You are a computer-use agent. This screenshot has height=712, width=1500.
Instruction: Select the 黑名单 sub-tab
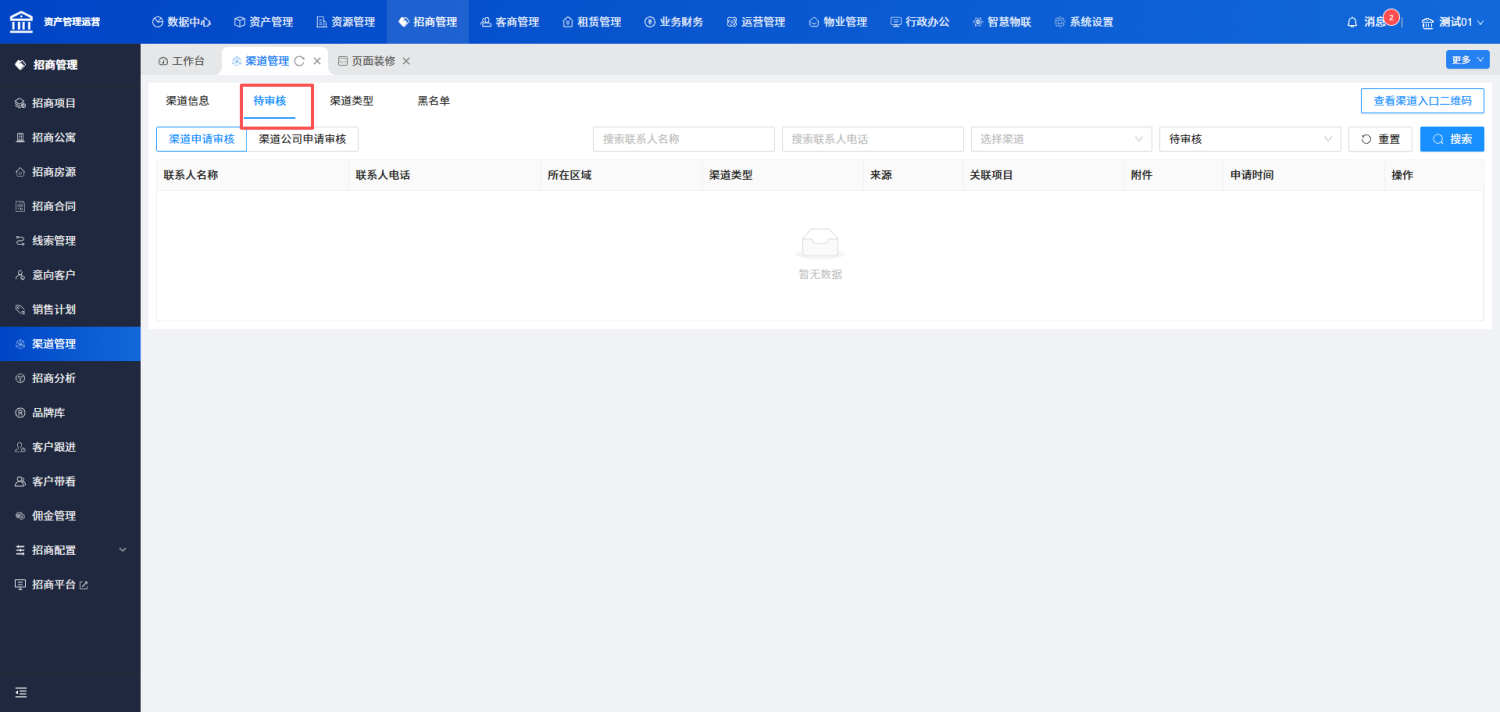click(x=433, y=101)
